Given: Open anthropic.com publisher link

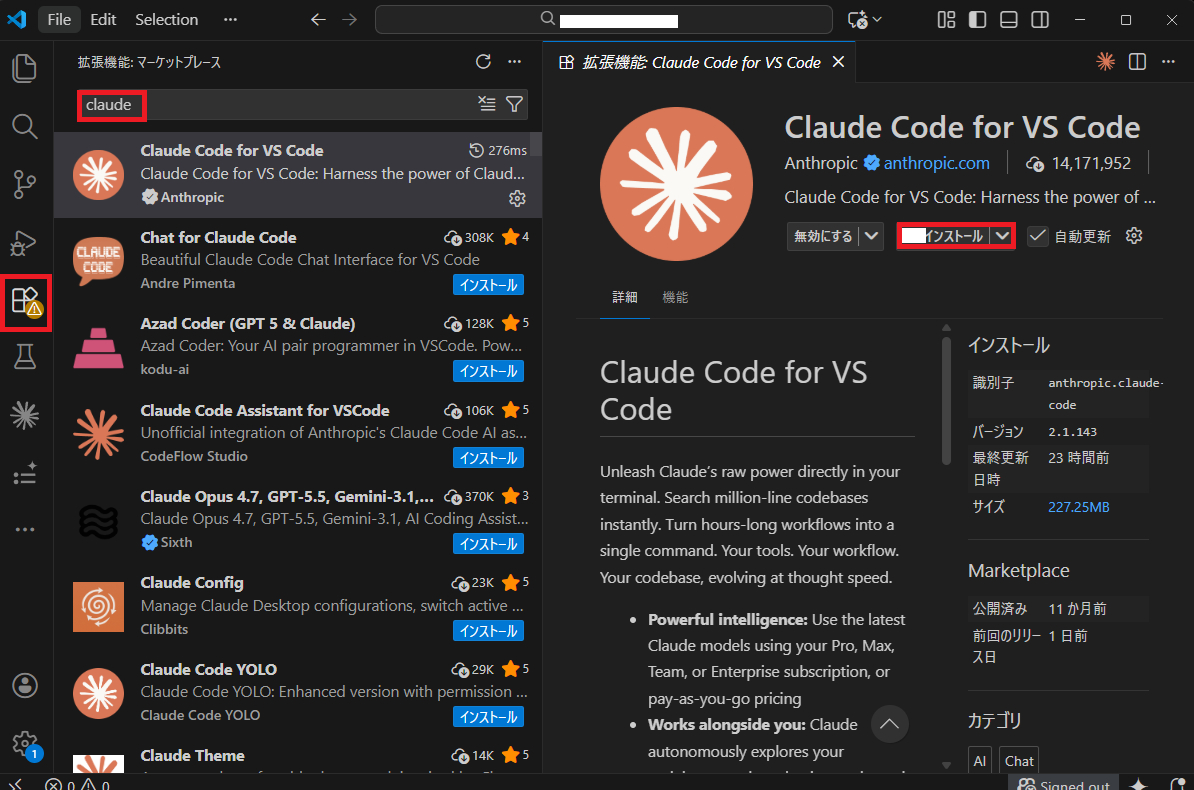Looking at the screenshot, I should [936, 163].
